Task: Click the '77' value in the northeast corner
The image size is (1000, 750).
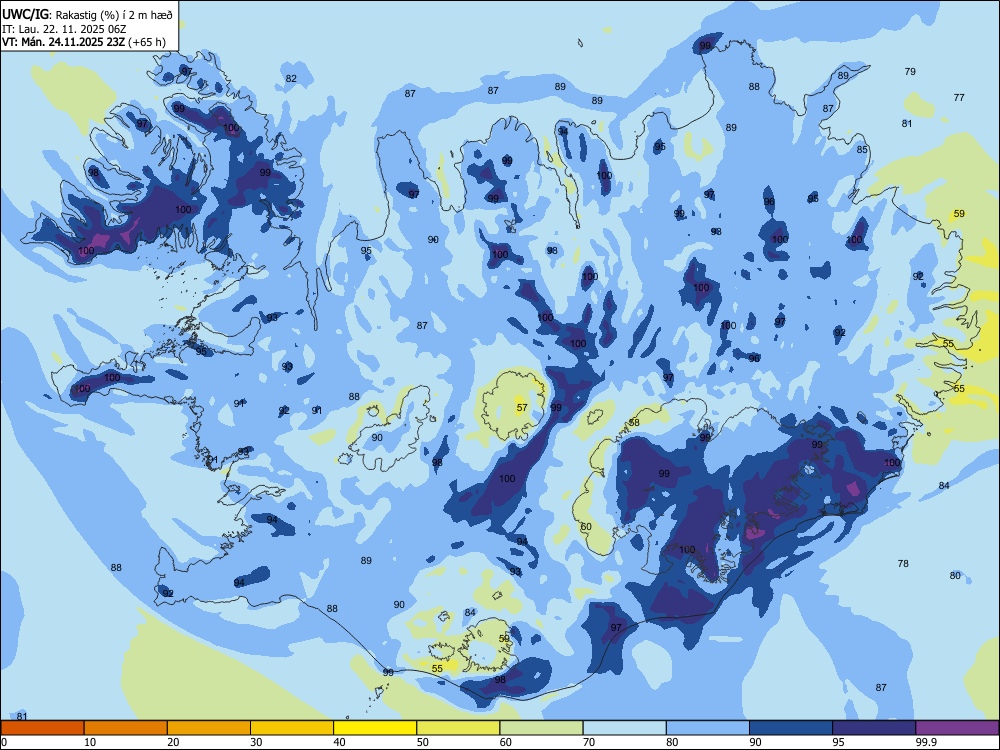Action: coord(959,98)
